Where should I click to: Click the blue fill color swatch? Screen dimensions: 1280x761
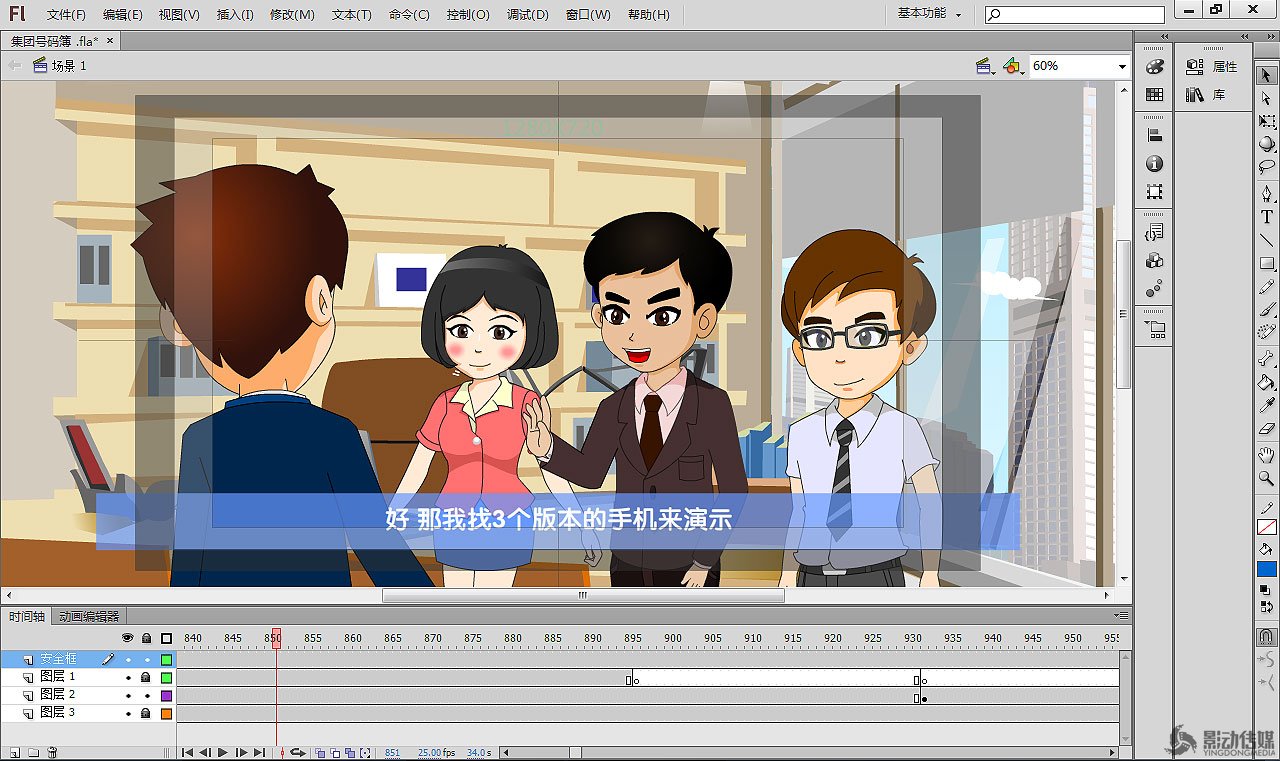(x=1267, y=569)
